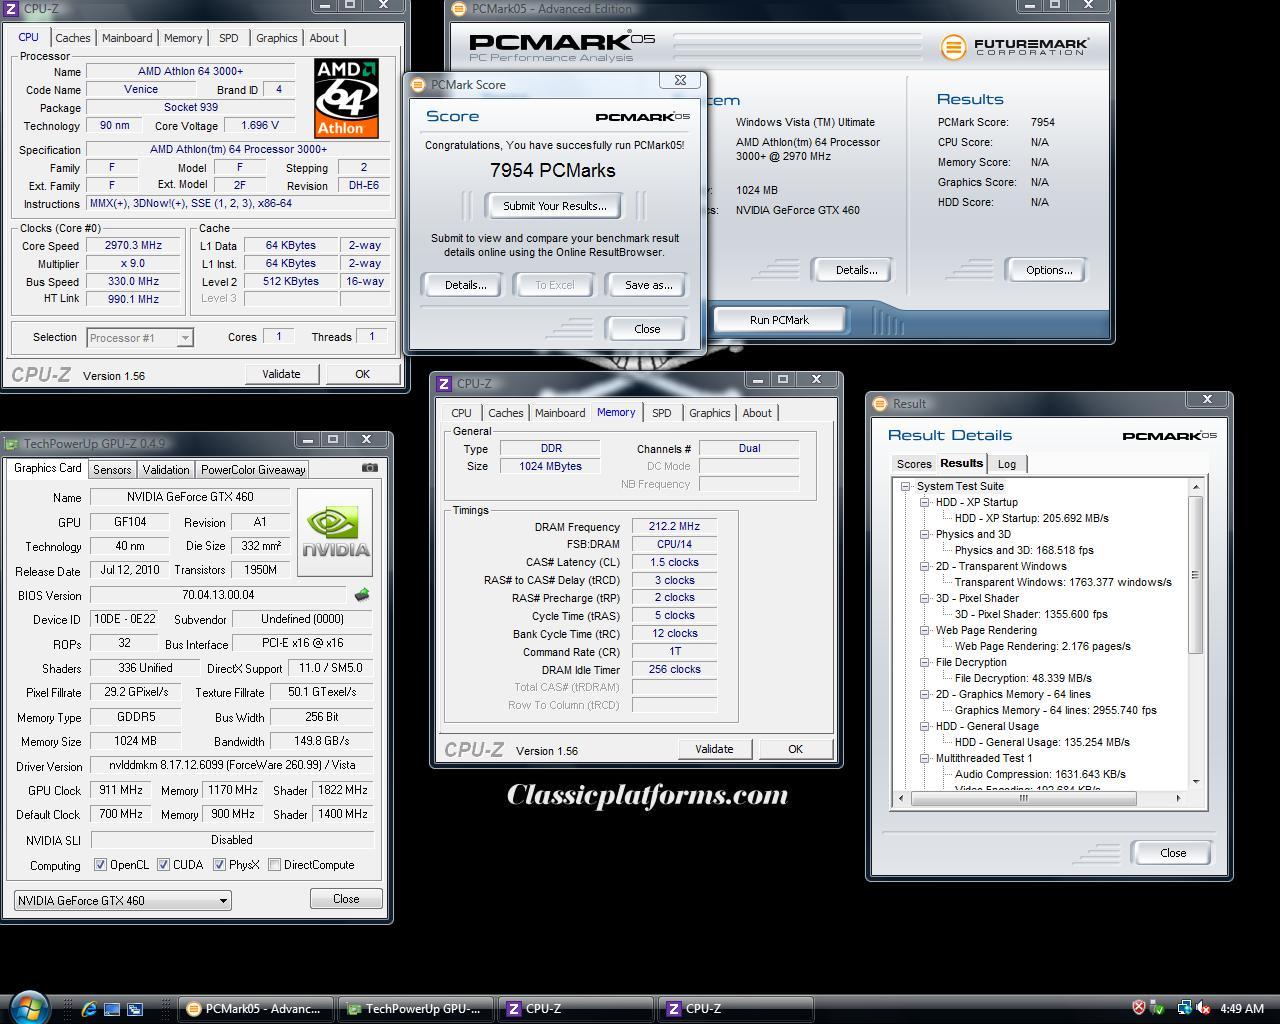Select the 'Physics and 3D: 168.518 fps' result row

1024,550
